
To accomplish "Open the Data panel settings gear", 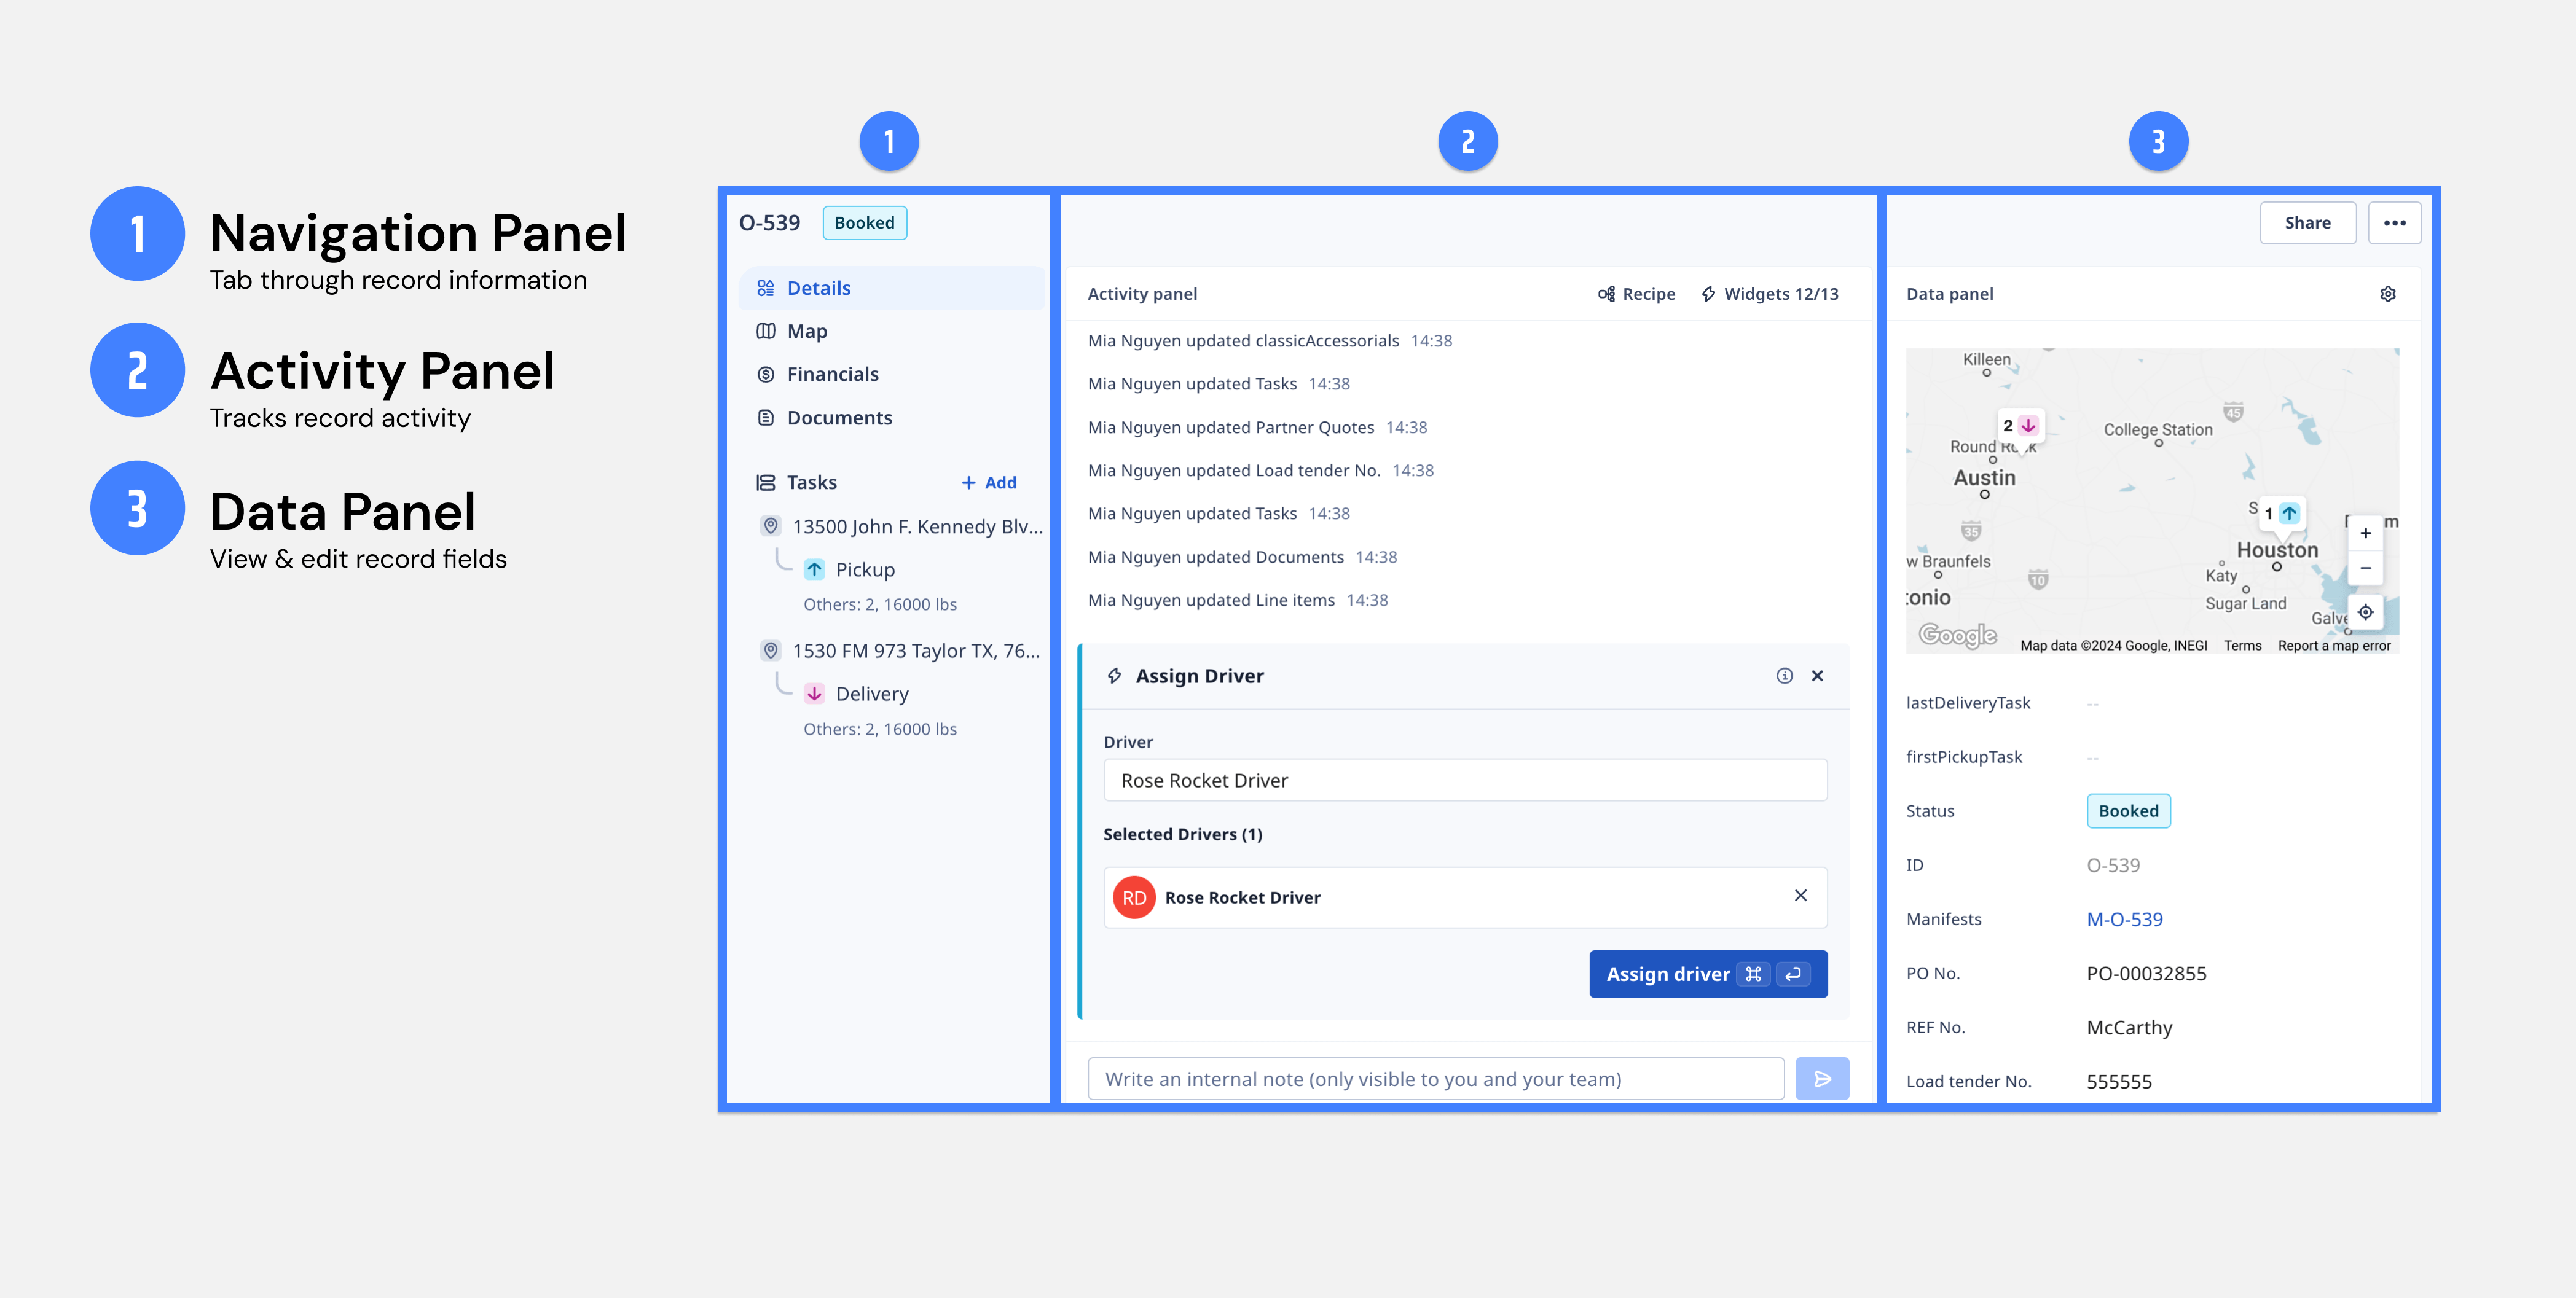I will tap(2389, 293).
